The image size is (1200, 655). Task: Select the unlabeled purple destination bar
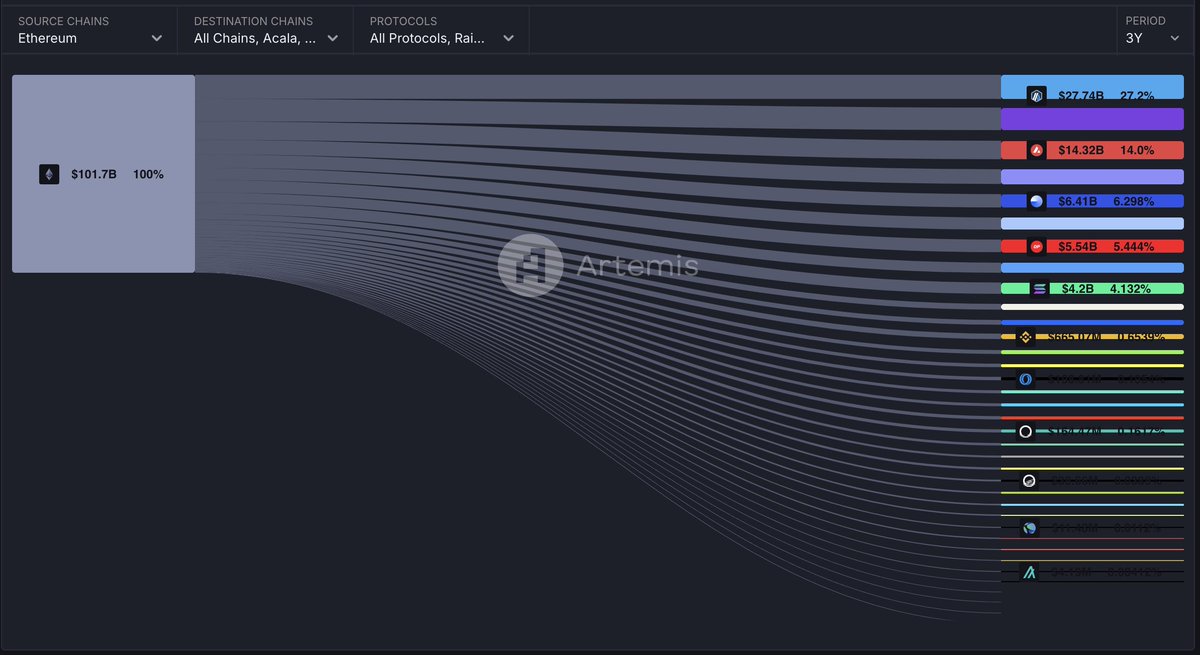click(x=1092, y=119)
